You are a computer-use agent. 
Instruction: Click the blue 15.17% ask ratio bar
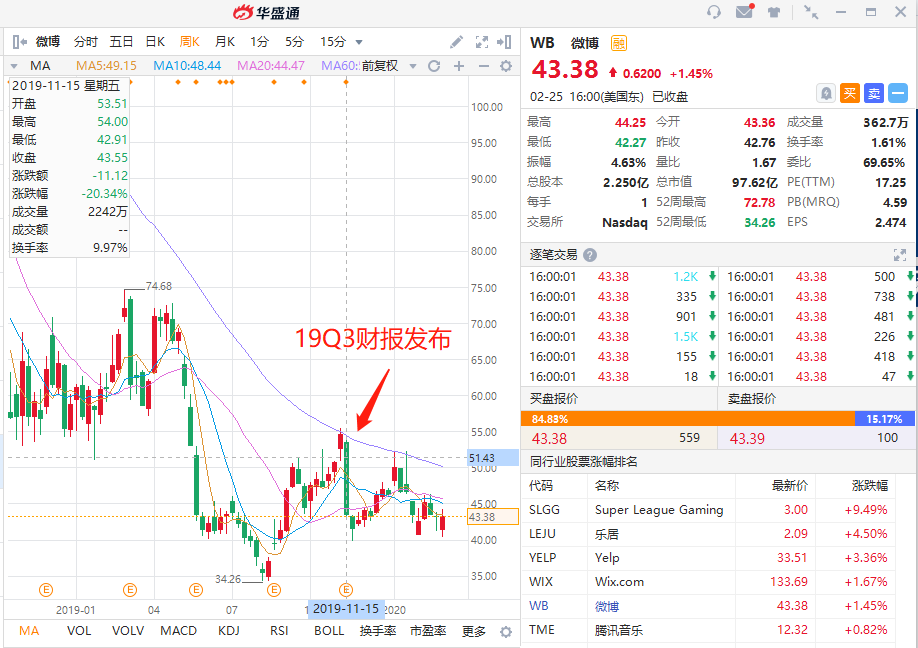point(884,419)
